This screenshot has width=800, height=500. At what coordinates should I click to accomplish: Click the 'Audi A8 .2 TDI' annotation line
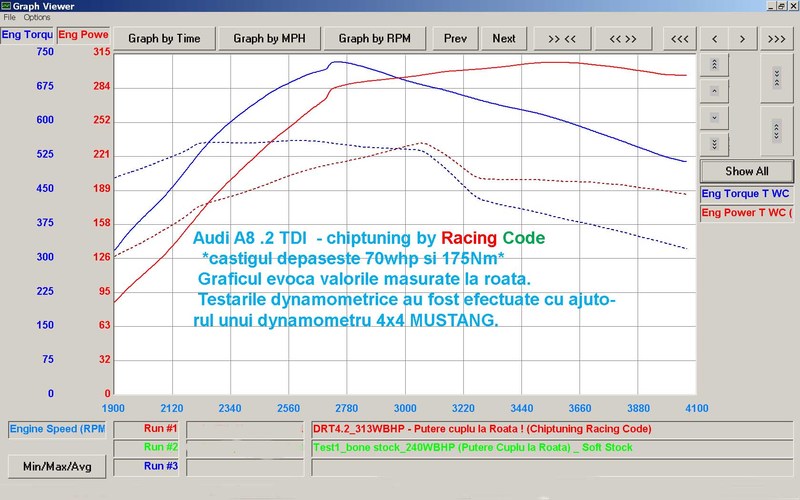click(369, 238)
